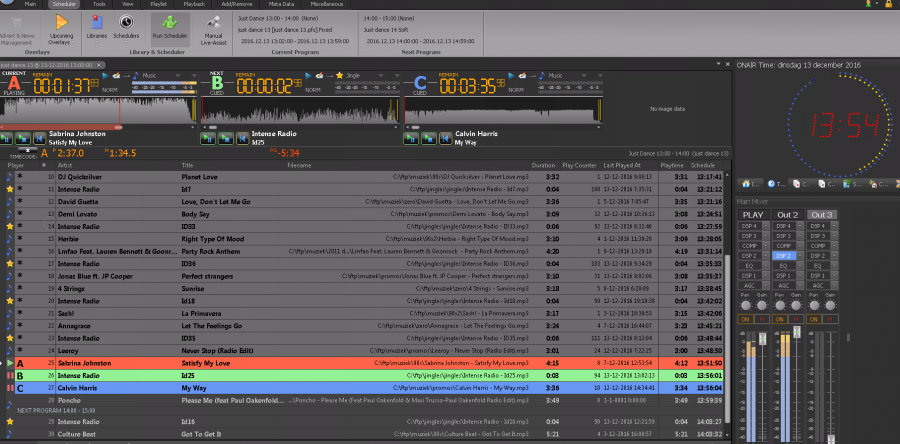
Task: Switch to the Tools ribbon tab
Action: (x=99, y=4)
